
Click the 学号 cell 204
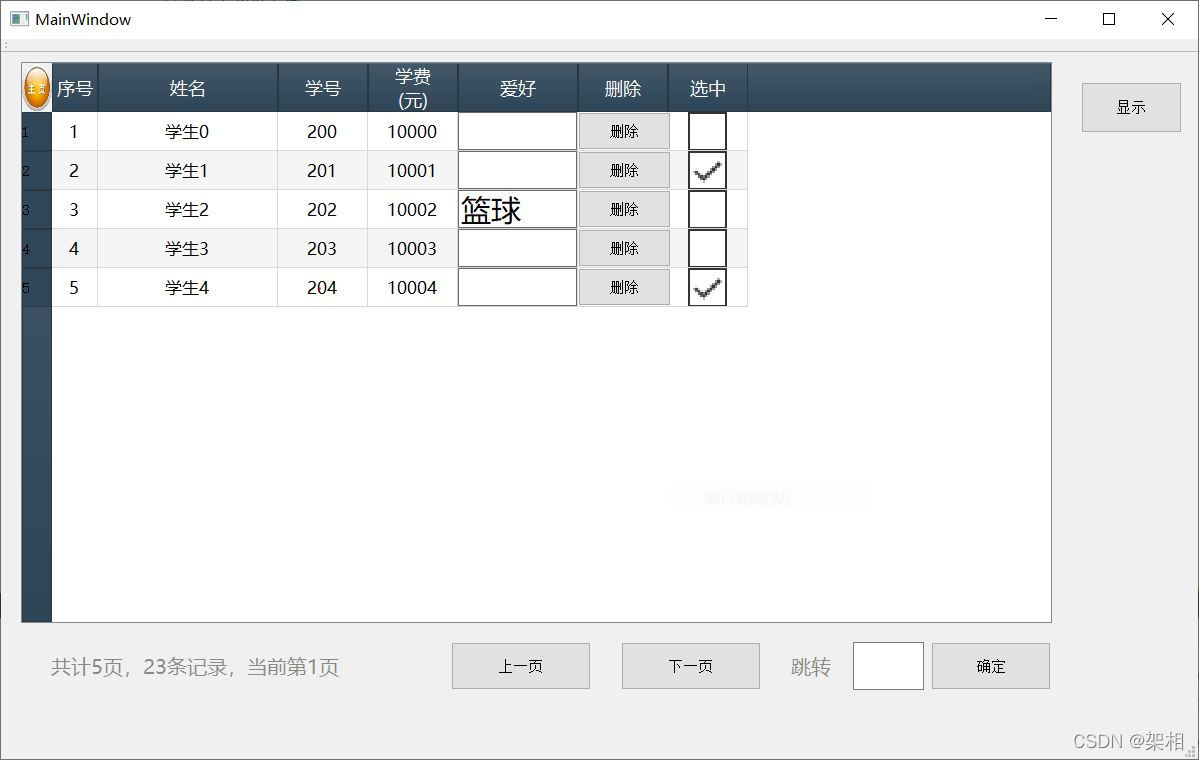(323, 287)
